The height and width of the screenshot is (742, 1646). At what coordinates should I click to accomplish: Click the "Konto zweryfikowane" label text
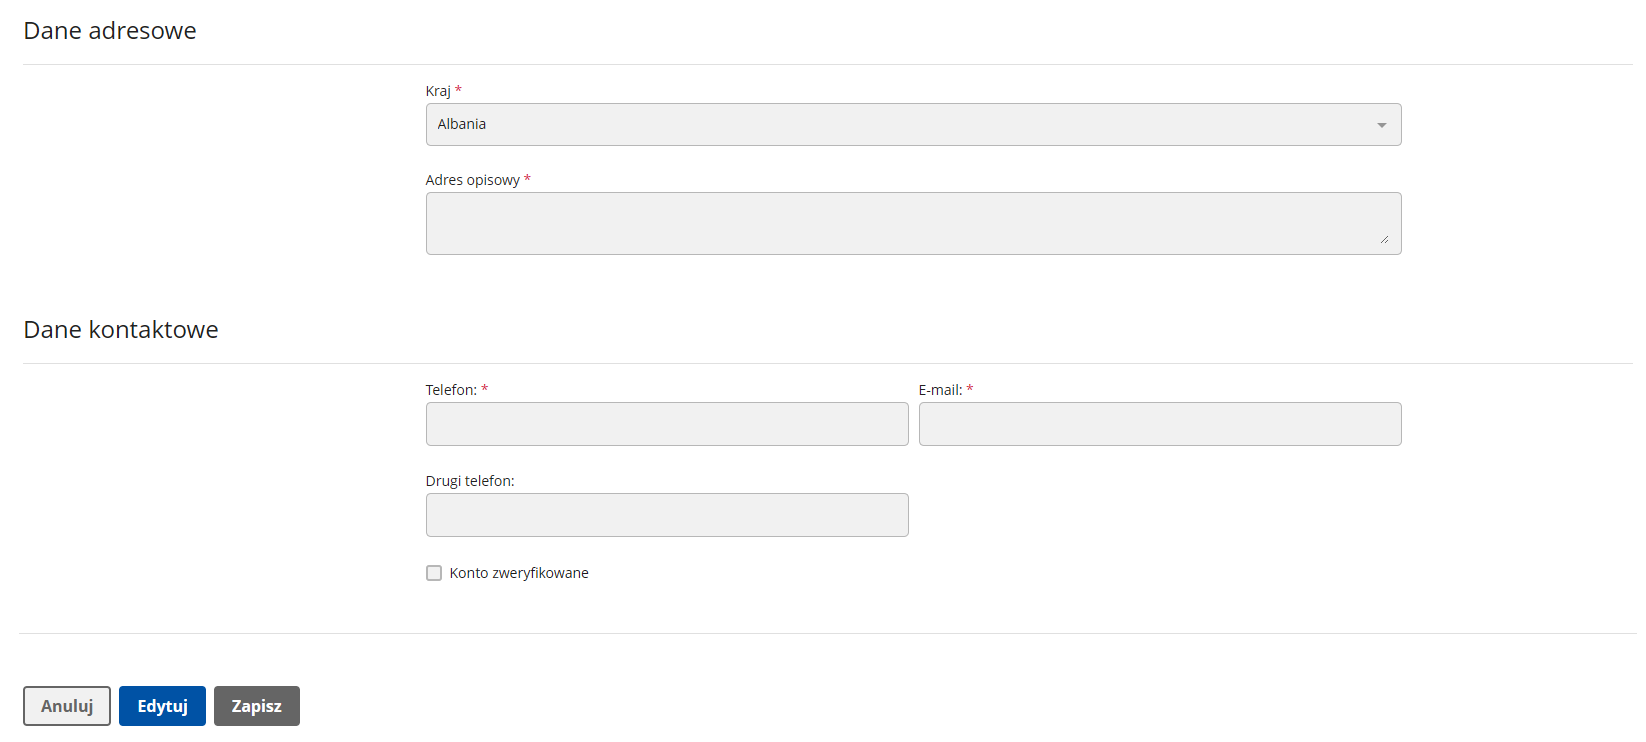point(519,573)
